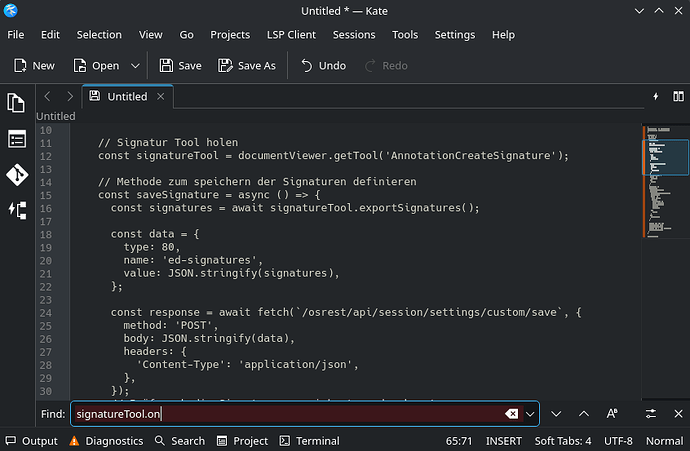The width and height of the screenshot is (690, 451).
Task: Expand the Open recent files dropdown arrow
Action: point(135,66)
